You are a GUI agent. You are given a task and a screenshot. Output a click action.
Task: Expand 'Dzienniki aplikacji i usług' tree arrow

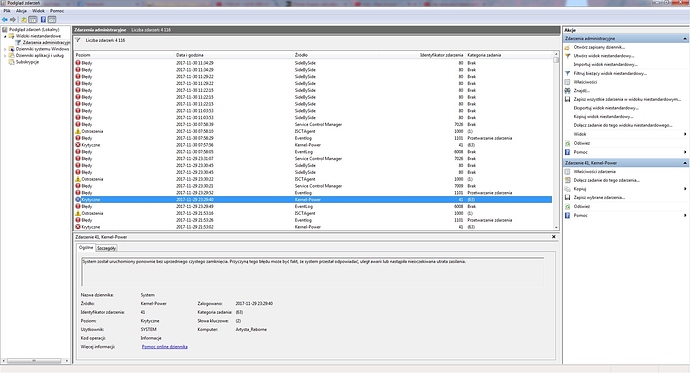(5, 56)
